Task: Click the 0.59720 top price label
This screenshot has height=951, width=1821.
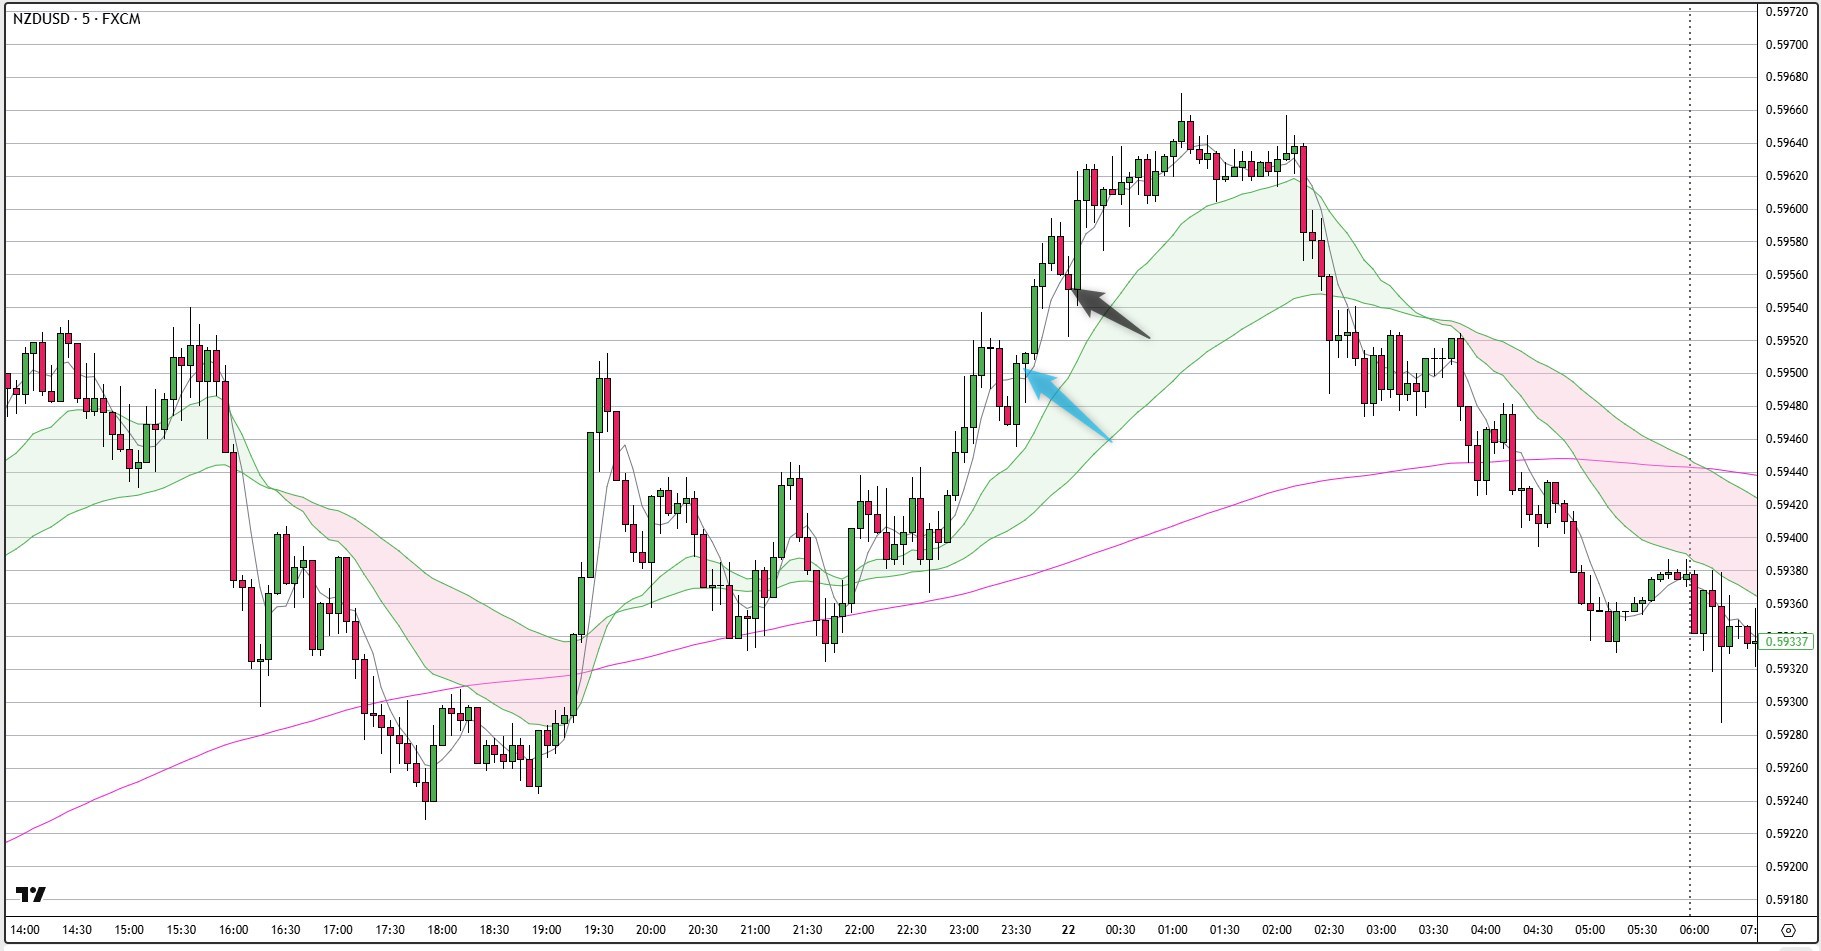Action: click(x=1786, y=12)
